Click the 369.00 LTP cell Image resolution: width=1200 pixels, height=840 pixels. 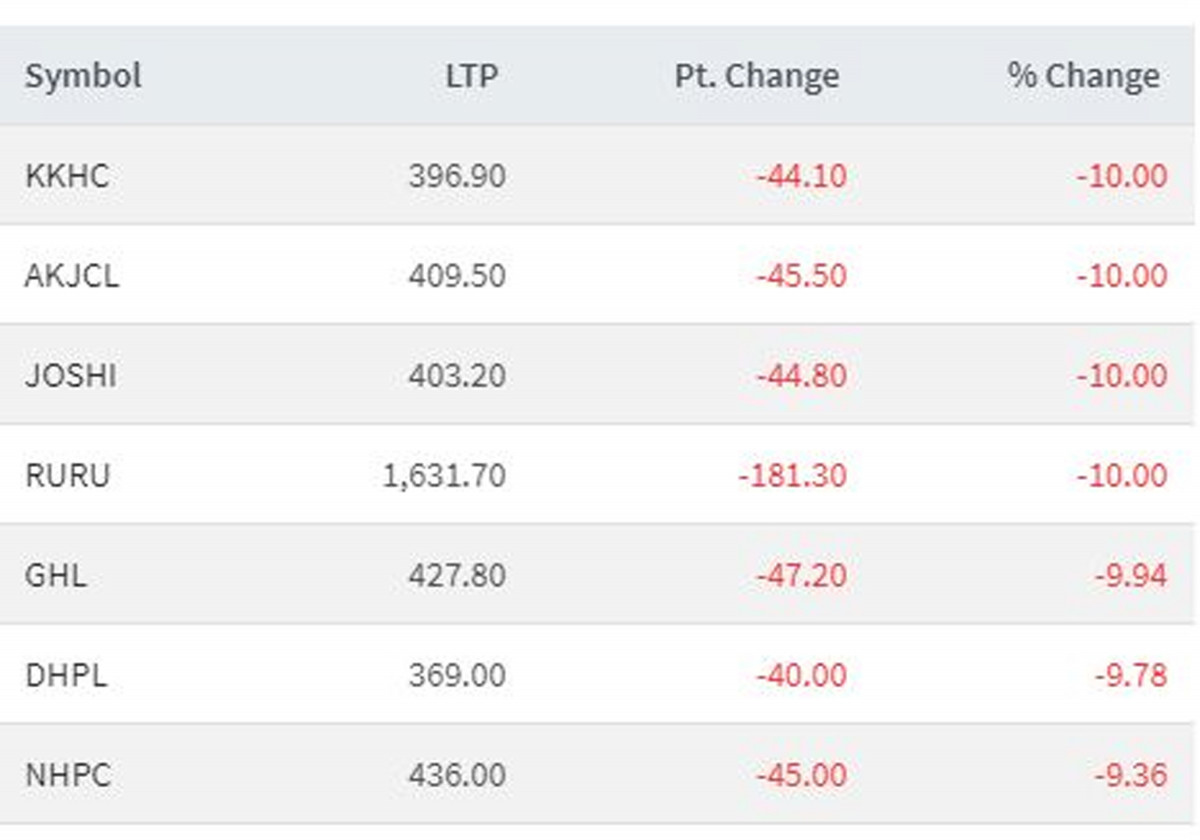pos(457,676)
